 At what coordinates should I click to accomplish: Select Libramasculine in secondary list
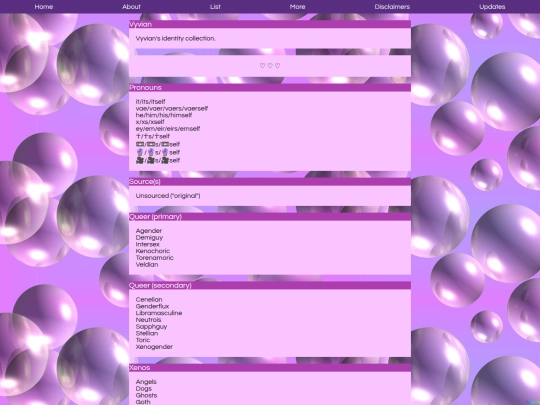(159, 313)
